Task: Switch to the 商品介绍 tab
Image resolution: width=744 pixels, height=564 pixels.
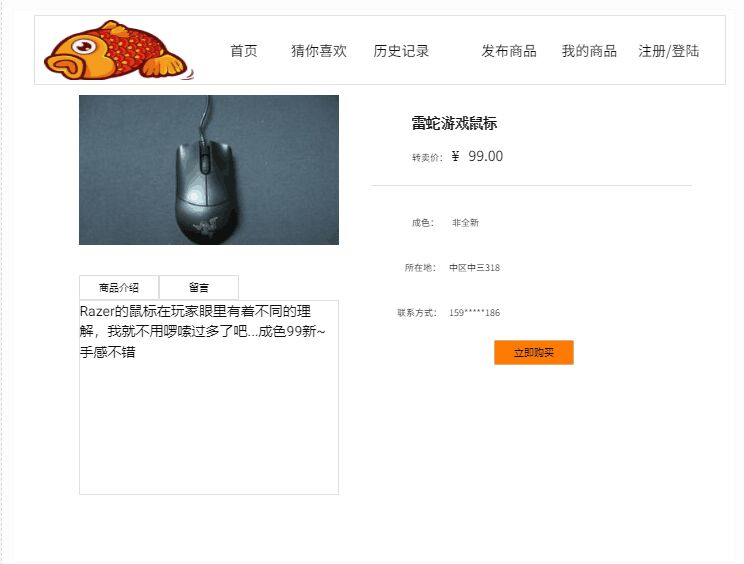Action: click(119, 287)
